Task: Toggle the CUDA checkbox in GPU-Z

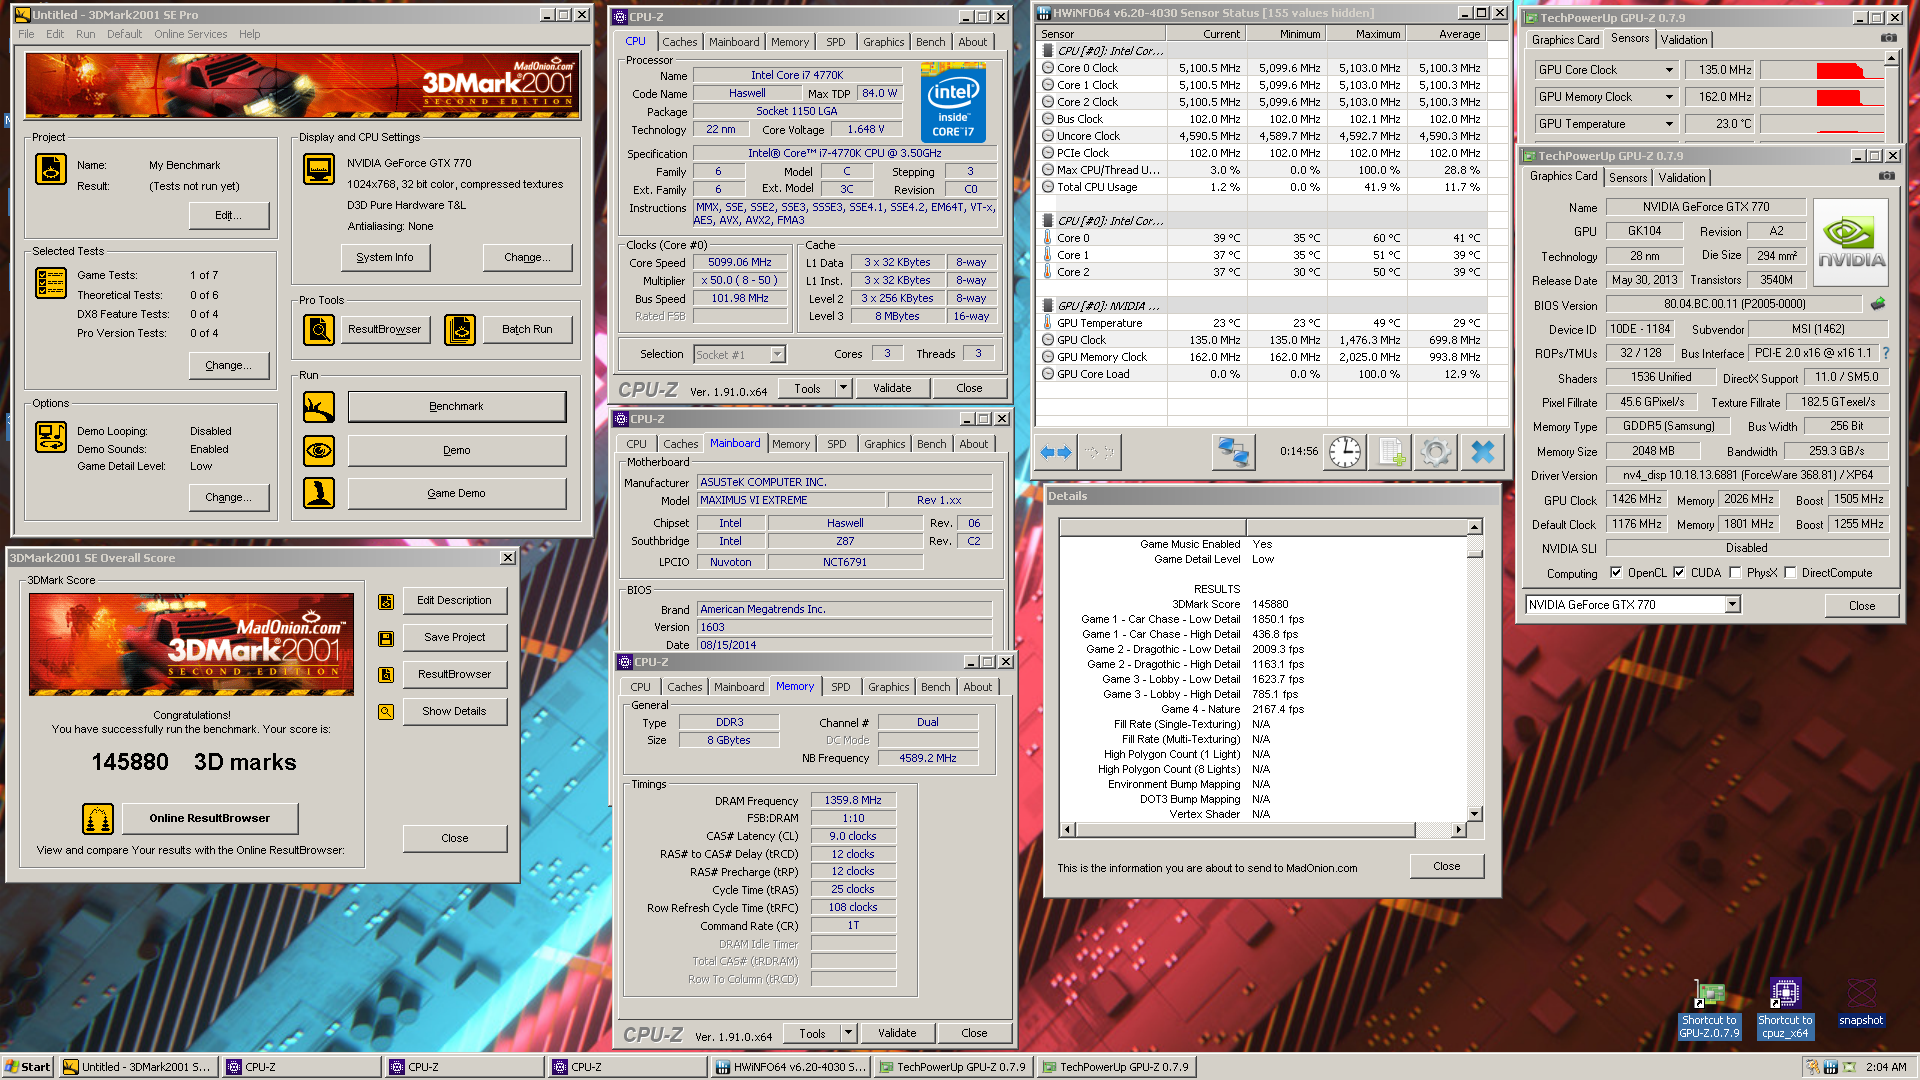Action: pos(1679,573)
